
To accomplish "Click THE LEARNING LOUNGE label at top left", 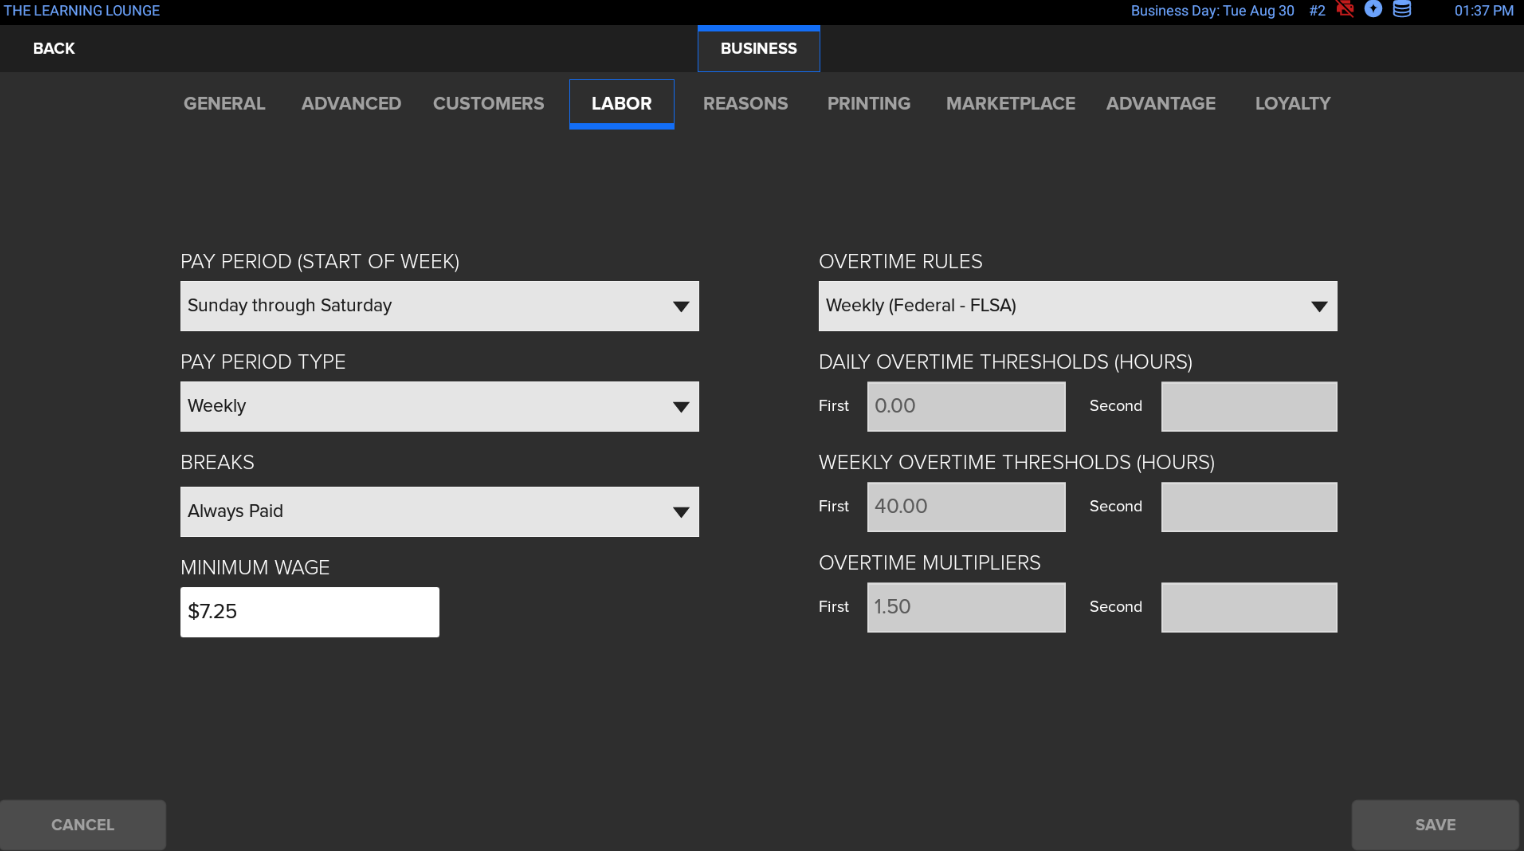I will point(81,11).
